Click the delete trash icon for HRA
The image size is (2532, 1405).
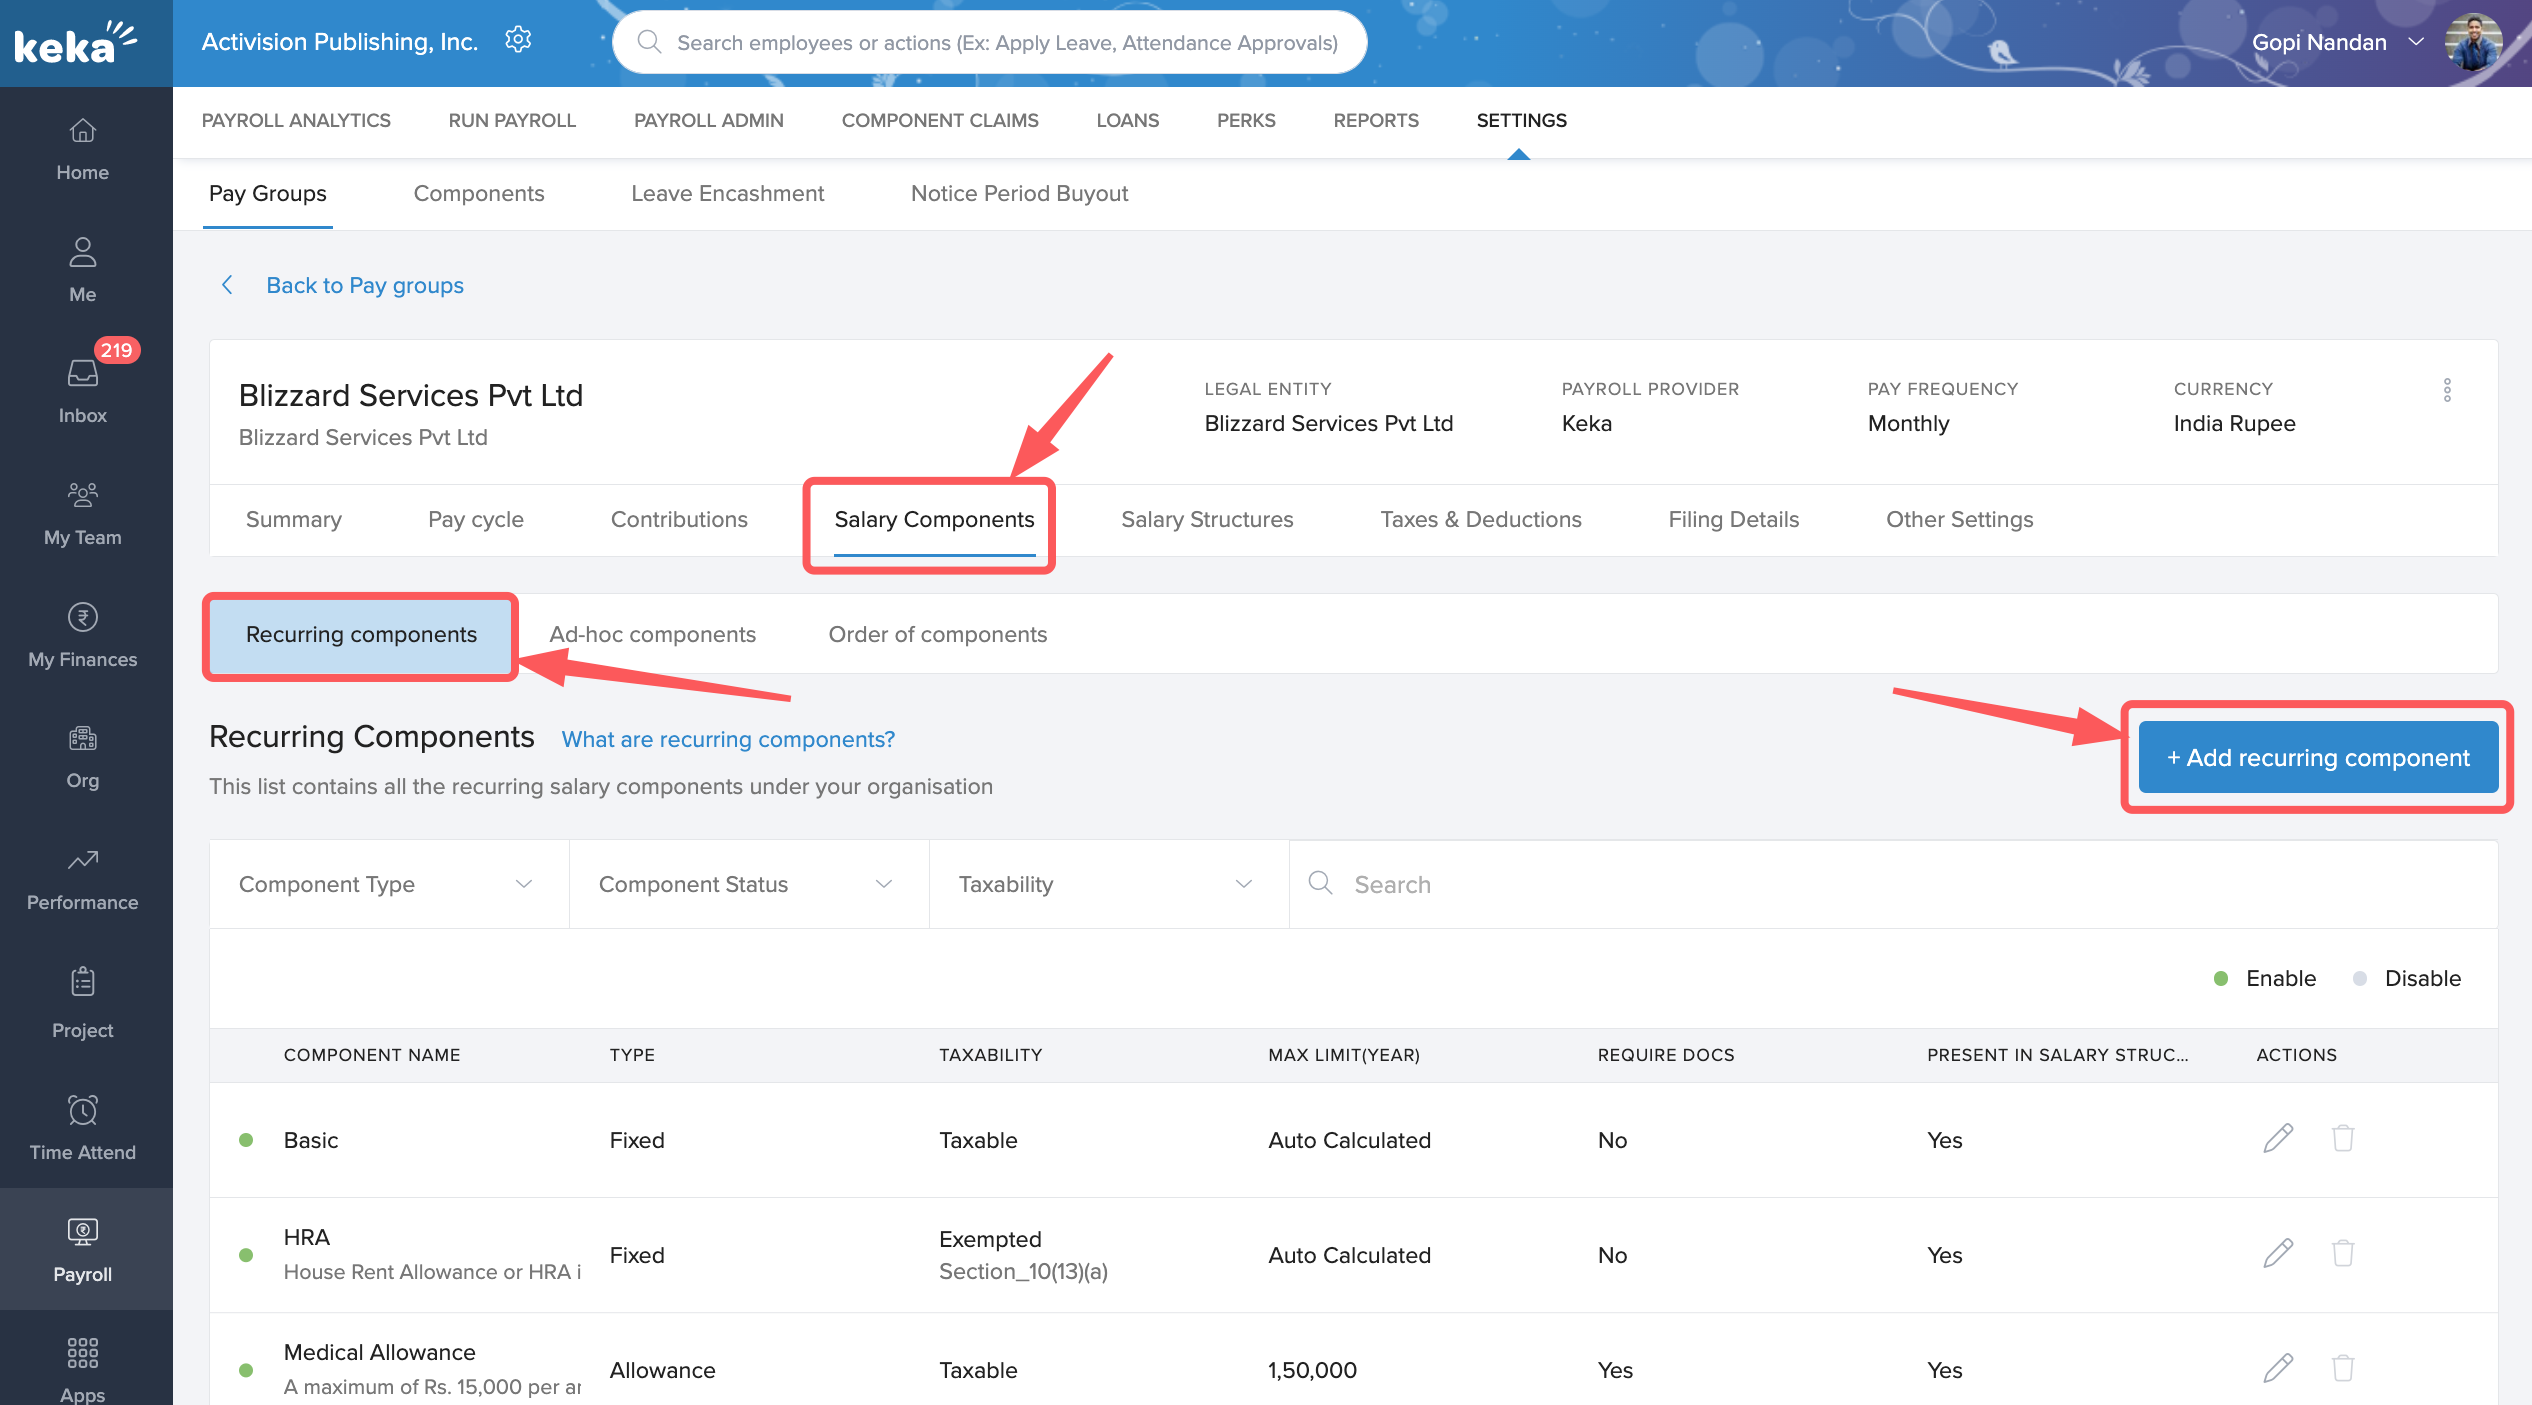[x=2342, y=1253]
